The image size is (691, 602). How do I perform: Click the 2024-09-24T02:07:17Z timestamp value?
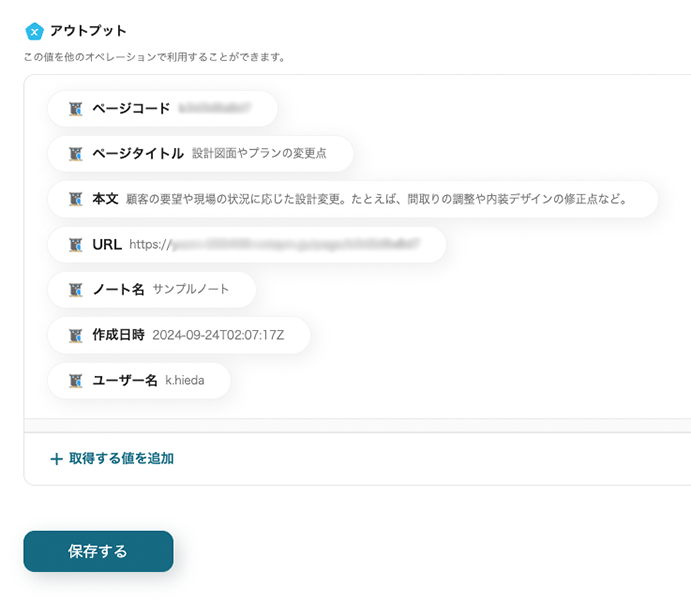point(218,335)
